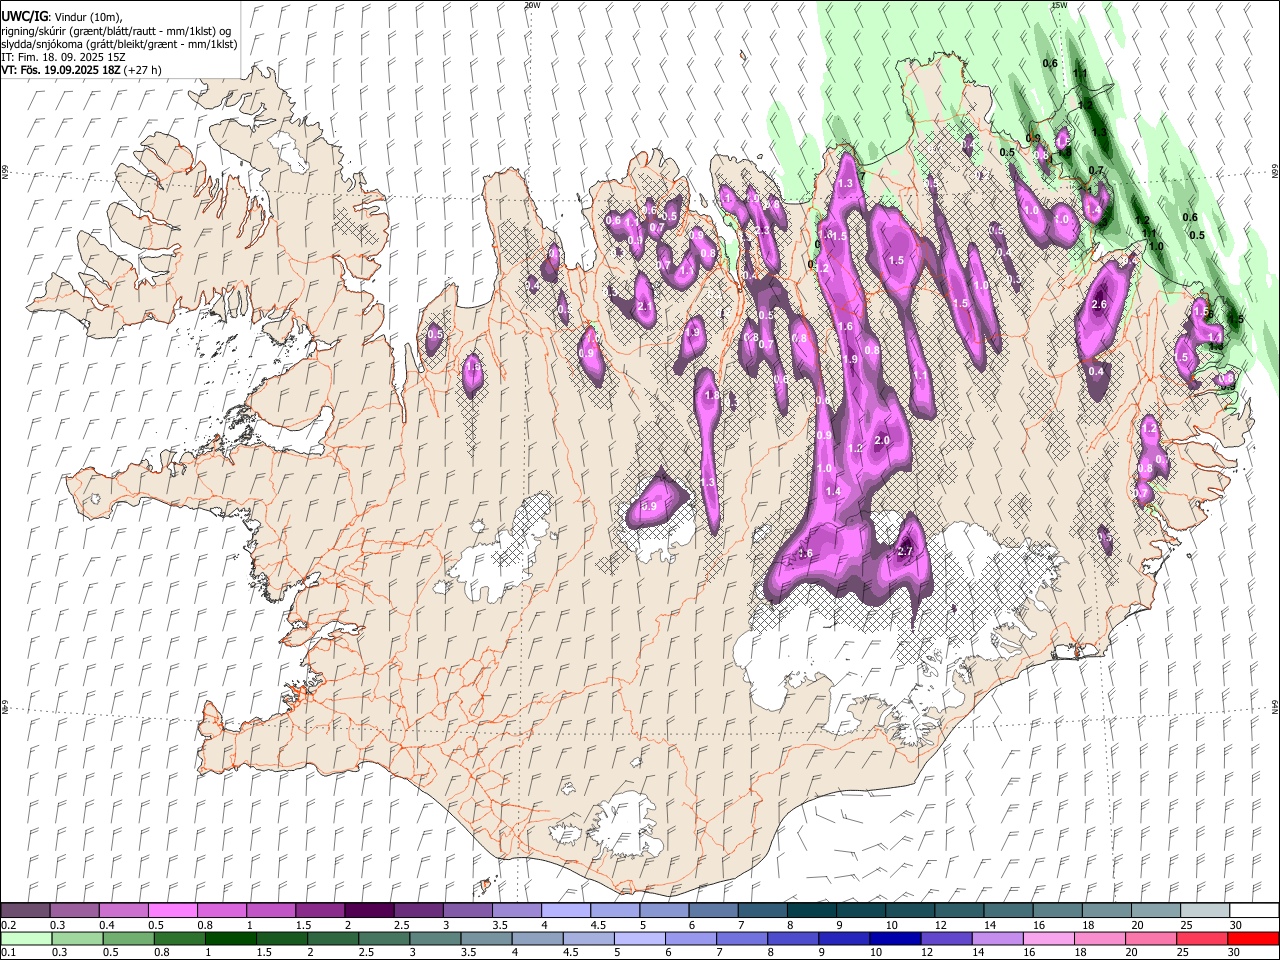This screenshot has width=1280, height=960.
Task: Select dark purple snow swatch between 2 and 2.5
Action: [369, 911]
